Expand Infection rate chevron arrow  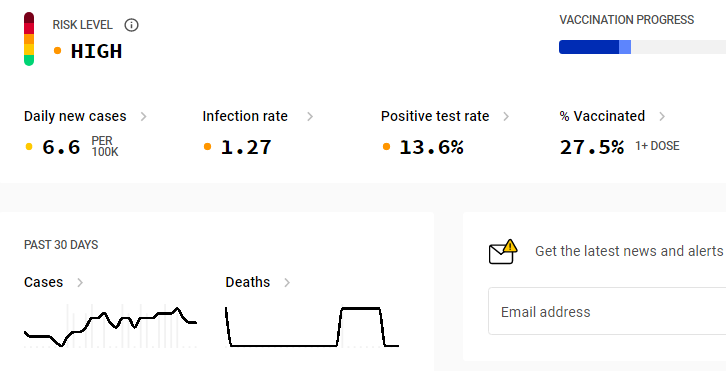tap(310, 116)
